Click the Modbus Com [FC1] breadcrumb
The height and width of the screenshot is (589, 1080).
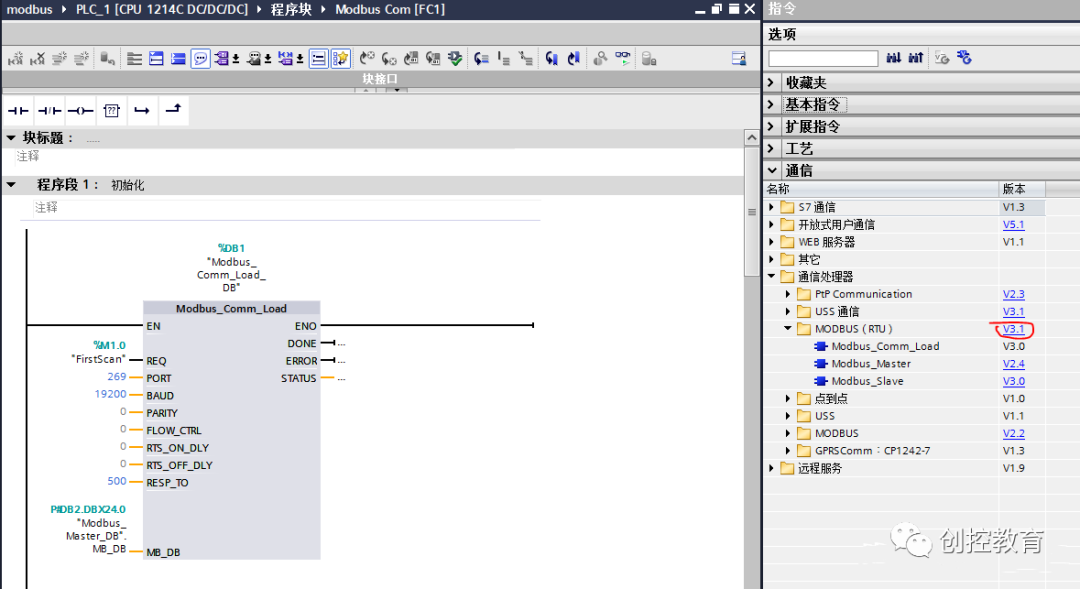click(390, 10)
